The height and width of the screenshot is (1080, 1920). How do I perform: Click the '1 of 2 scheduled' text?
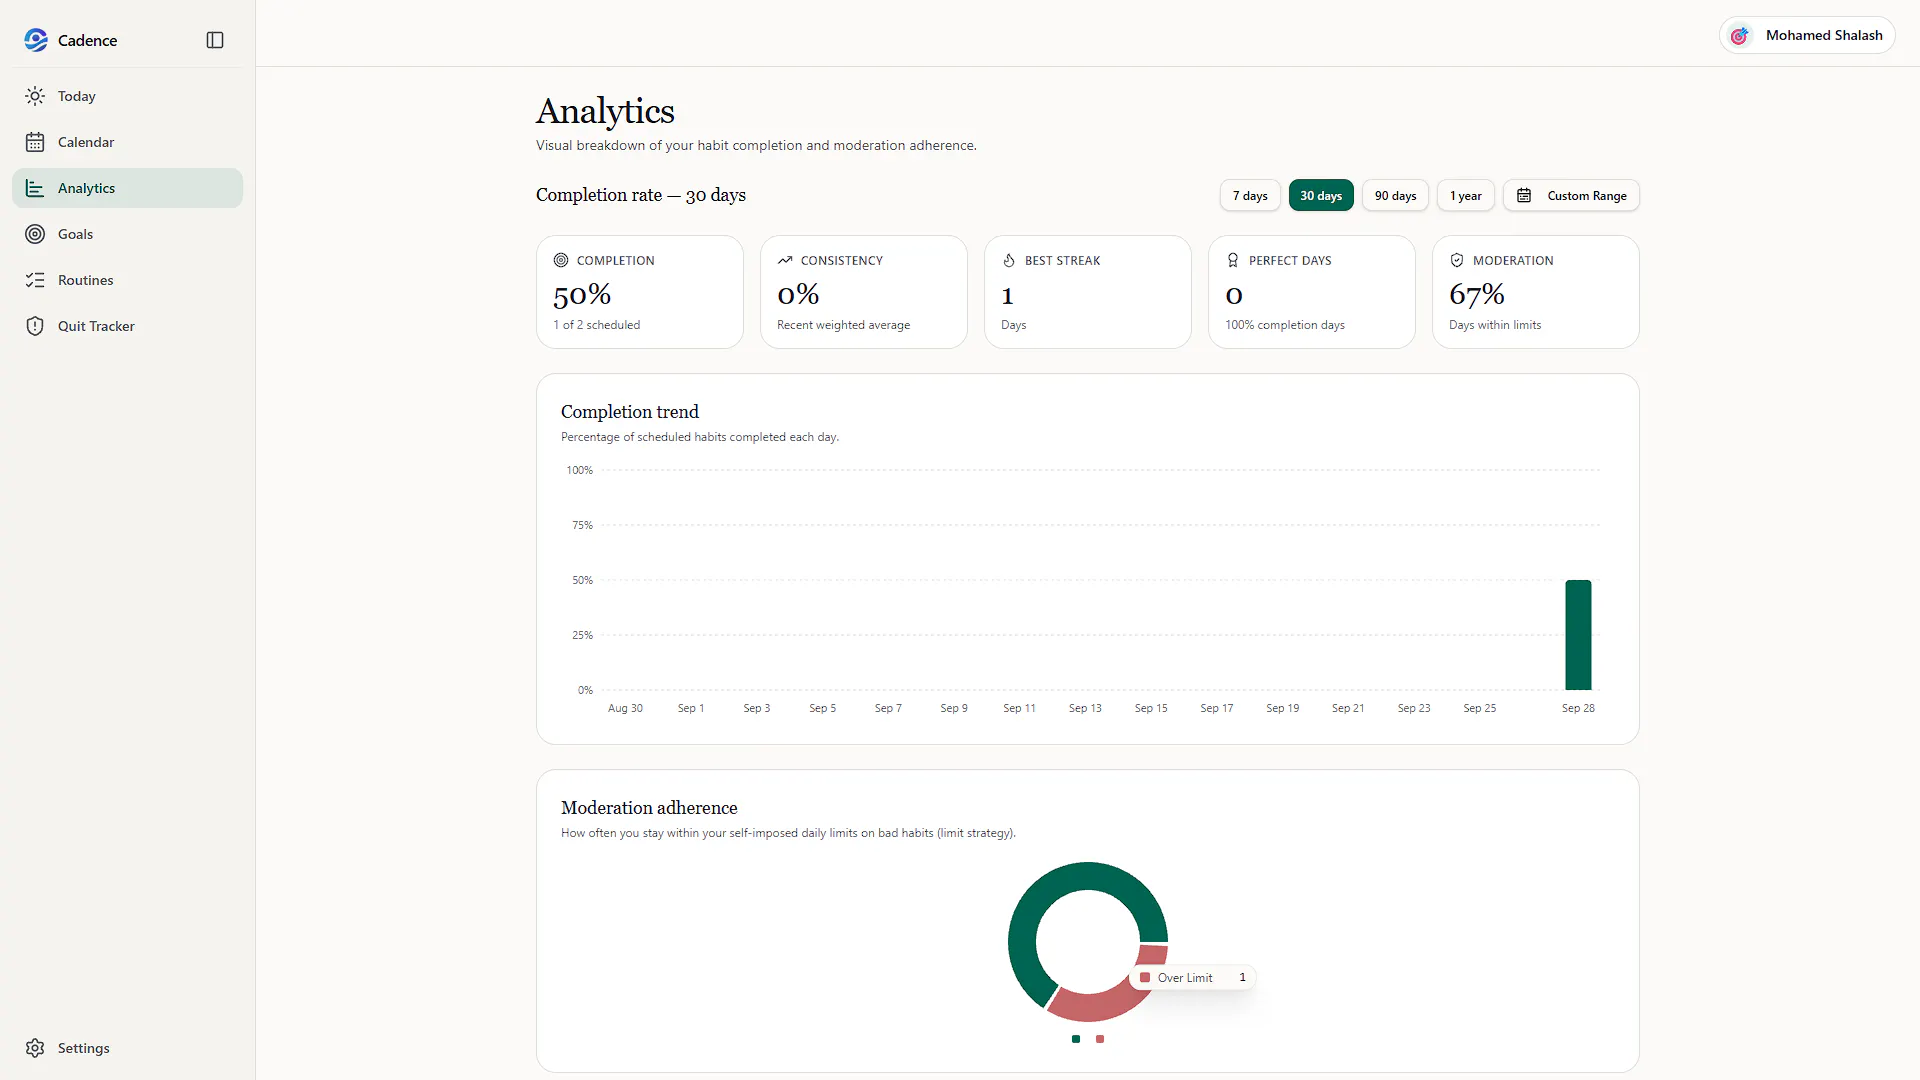tap(597, 325)
